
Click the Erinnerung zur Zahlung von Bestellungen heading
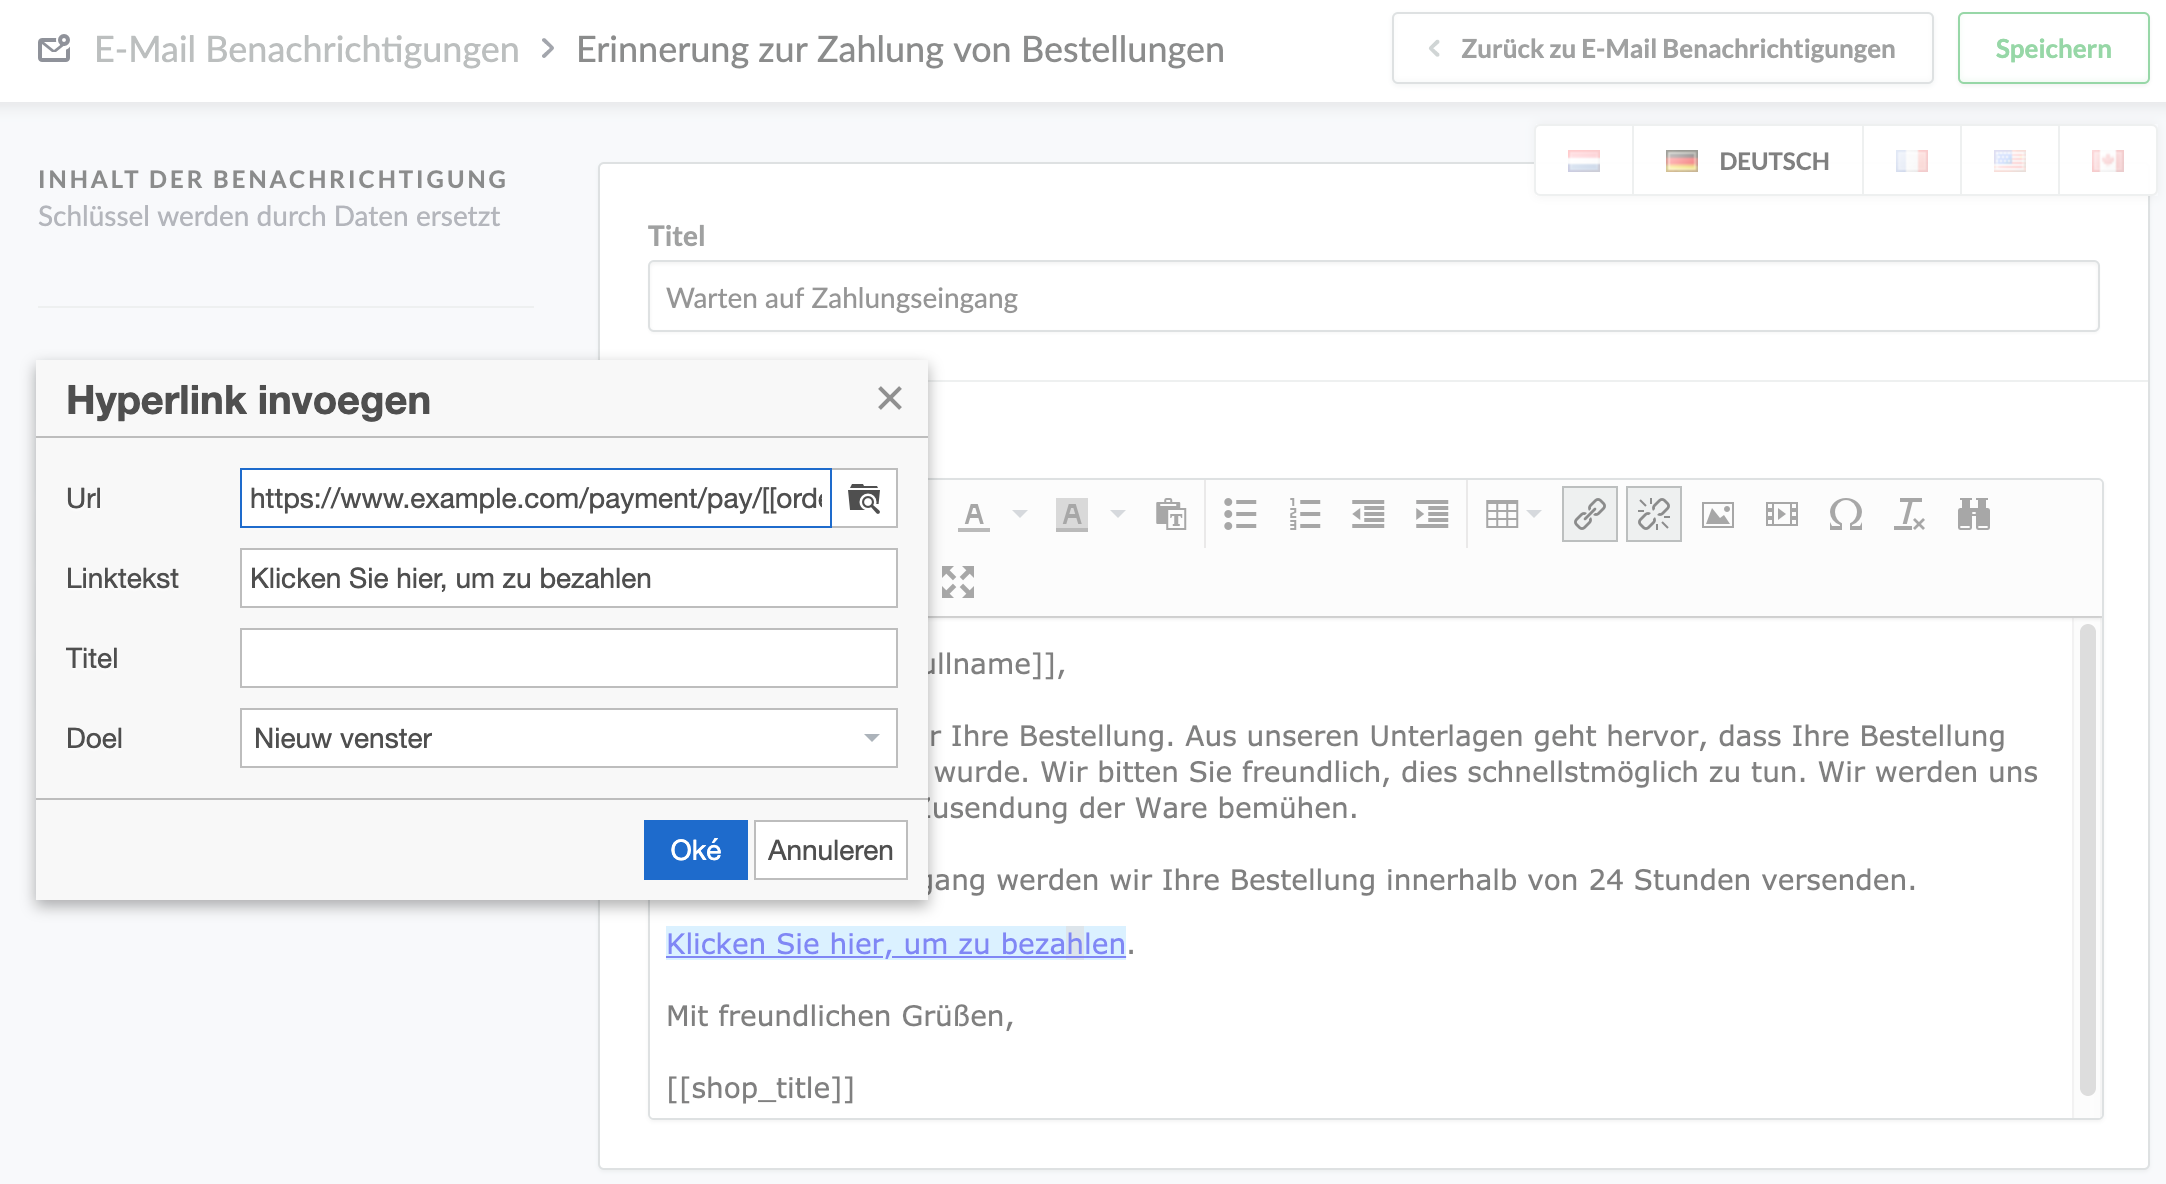[900, 49]
